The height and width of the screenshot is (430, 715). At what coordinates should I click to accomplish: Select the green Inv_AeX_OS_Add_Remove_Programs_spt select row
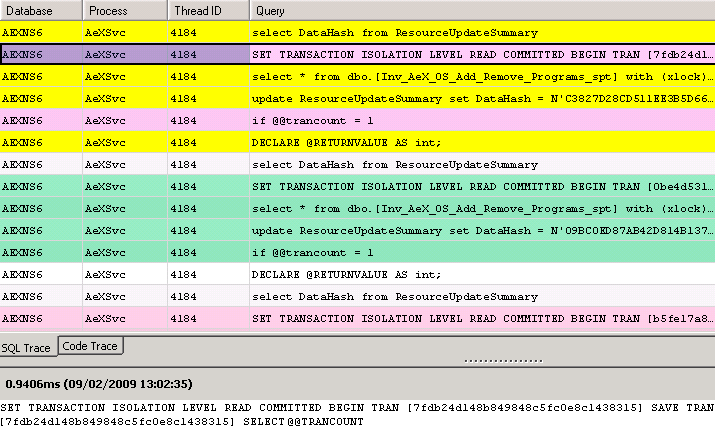(480, 208)
